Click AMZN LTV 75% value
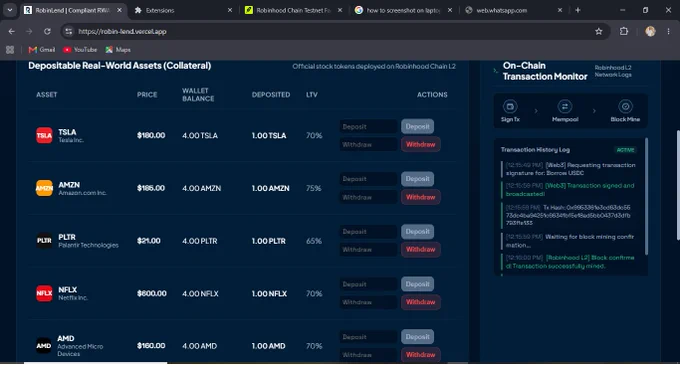Viewport: 680px width, 365px height. 314,188
